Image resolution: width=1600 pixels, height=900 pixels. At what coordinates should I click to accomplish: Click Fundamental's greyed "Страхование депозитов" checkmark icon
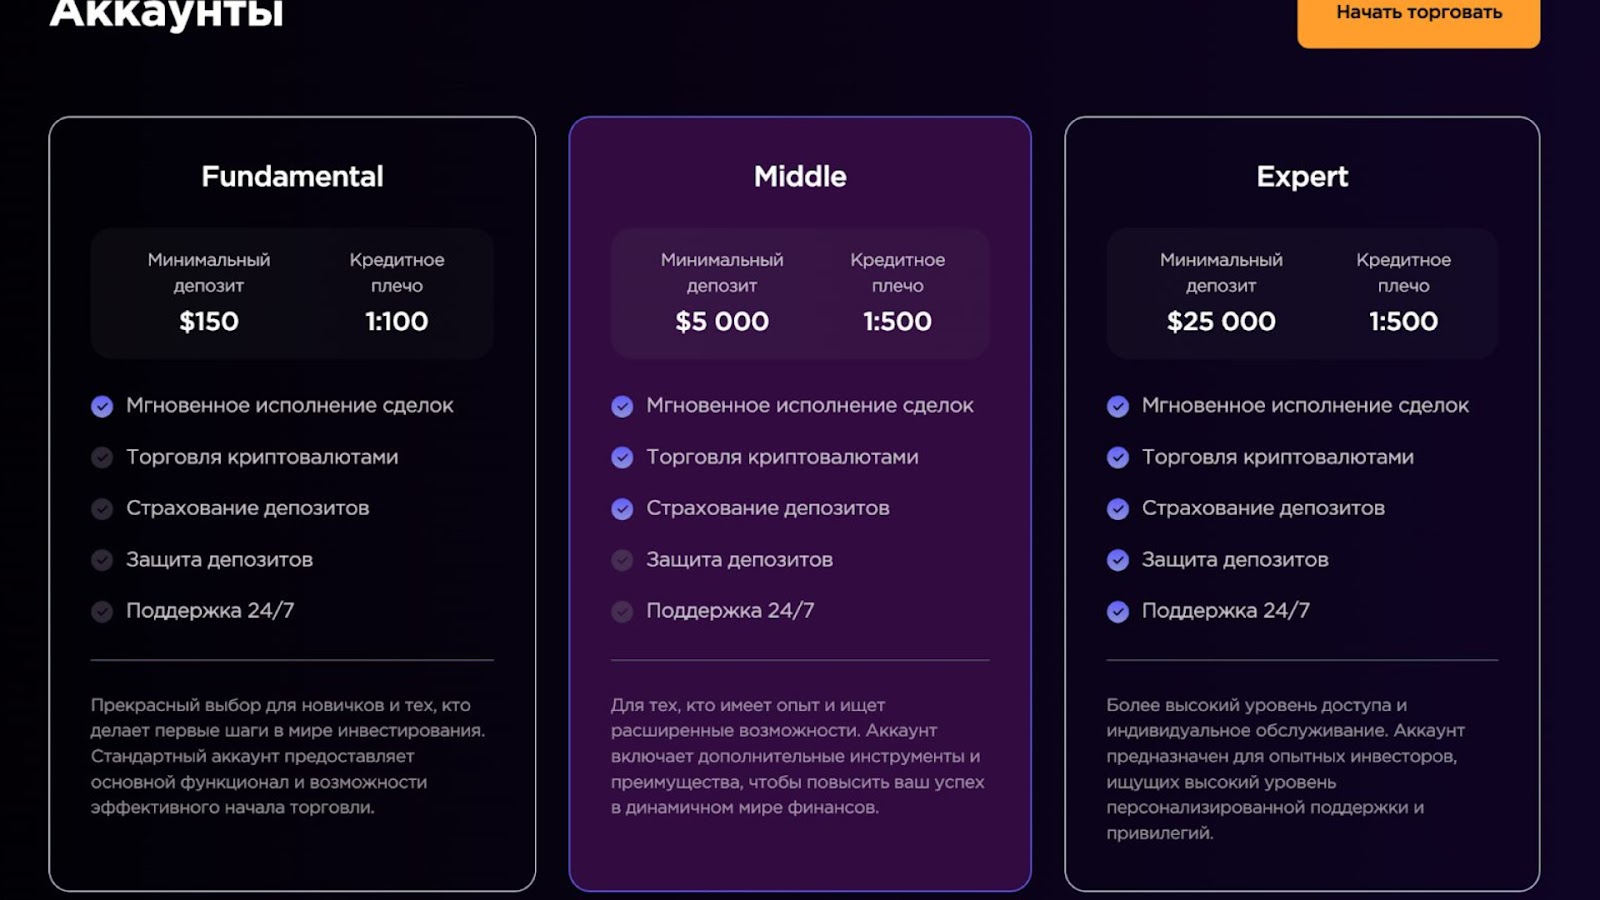102,509
